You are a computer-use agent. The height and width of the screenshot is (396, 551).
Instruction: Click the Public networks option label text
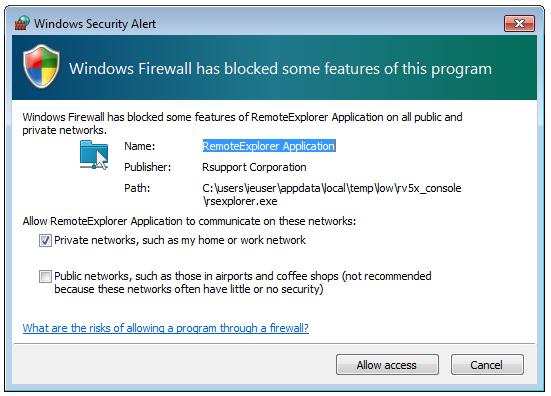click(x=243, y=283)
